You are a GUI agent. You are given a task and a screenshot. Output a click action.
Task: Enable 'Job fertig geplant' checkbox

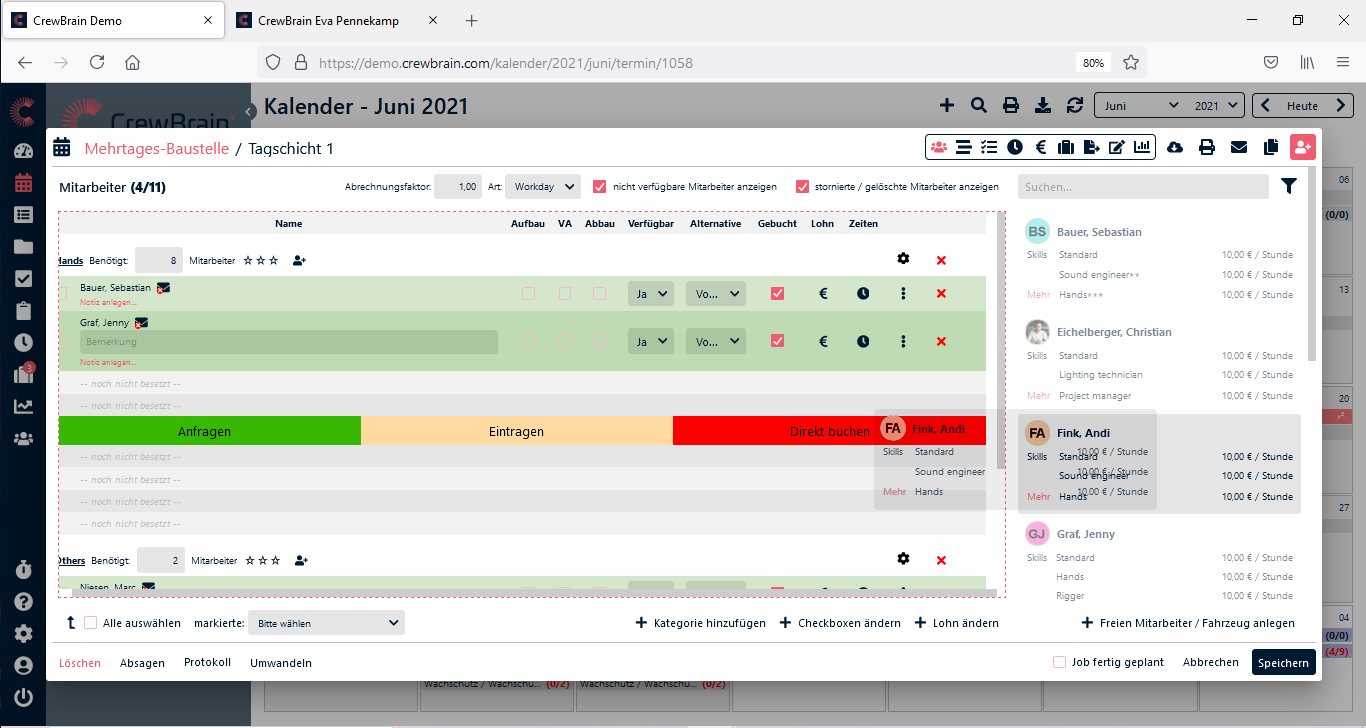[x=1059, y=662]
